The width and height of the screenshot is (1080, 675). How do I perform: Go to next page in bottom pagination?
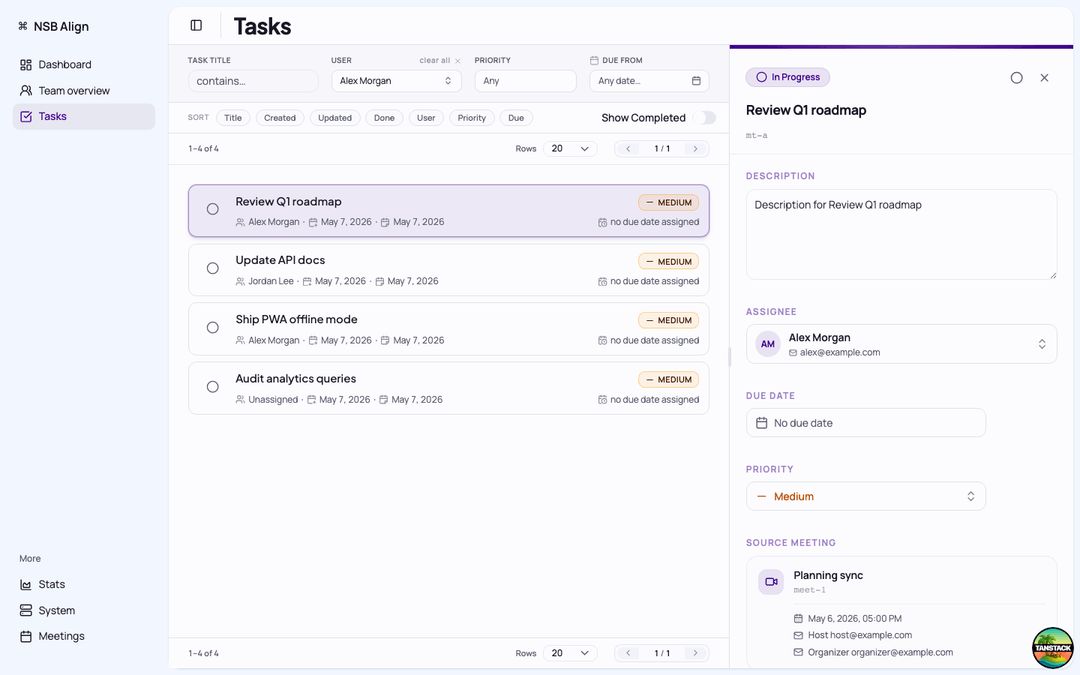(696, 653)
